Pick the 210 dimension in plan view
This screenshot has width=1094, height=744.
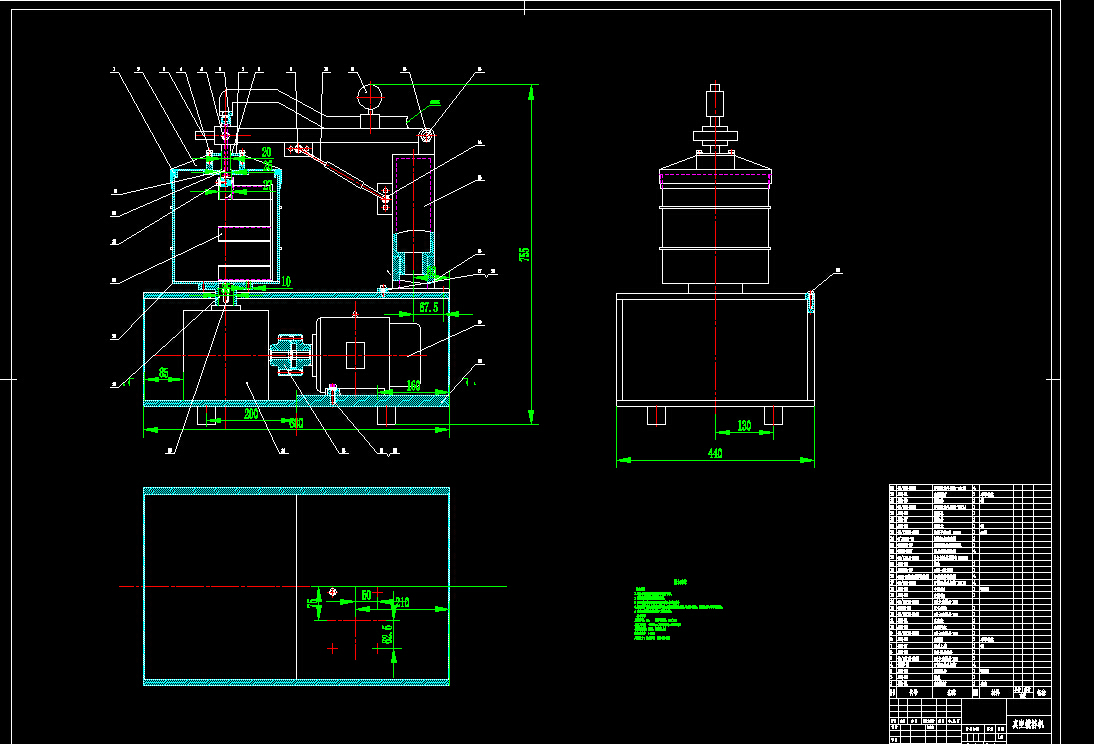pyautogui.click(x=403, y=602)
